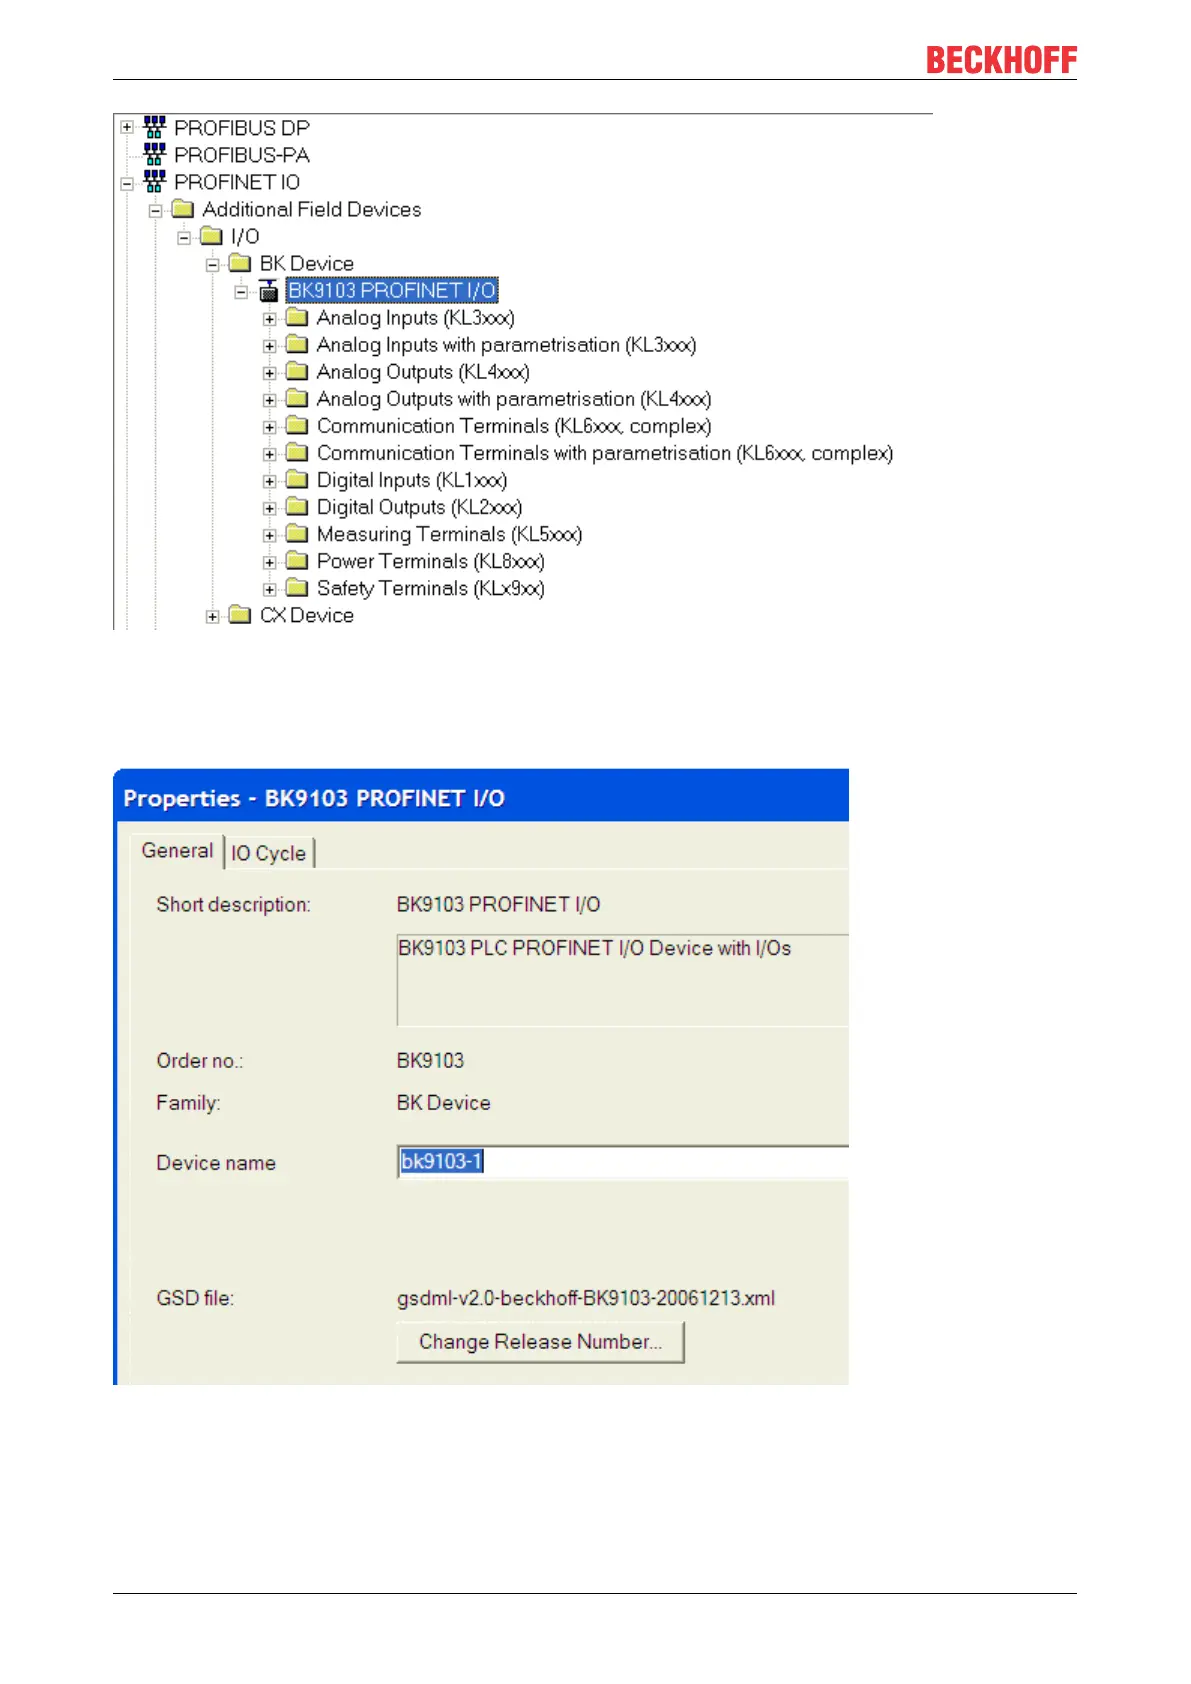The image size is (1191, 1684).
Task: Click the BK Device folder icon
Action: pos(239,262)
